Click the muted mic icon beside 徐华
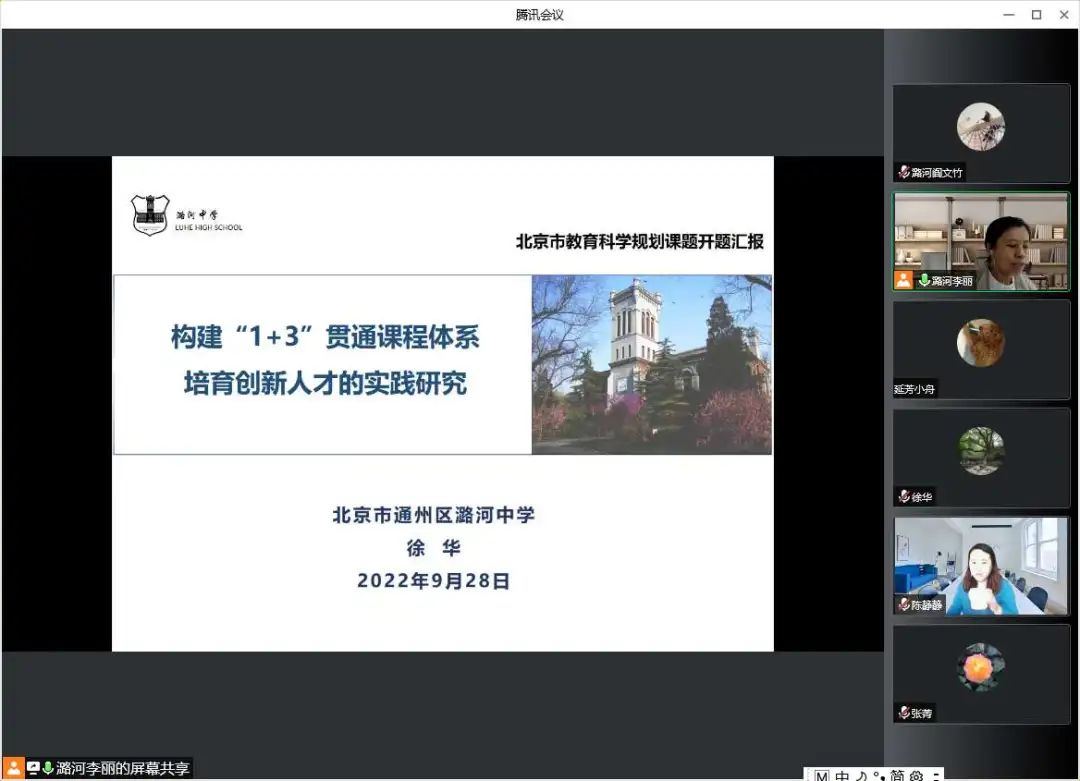 pos(903,497)
